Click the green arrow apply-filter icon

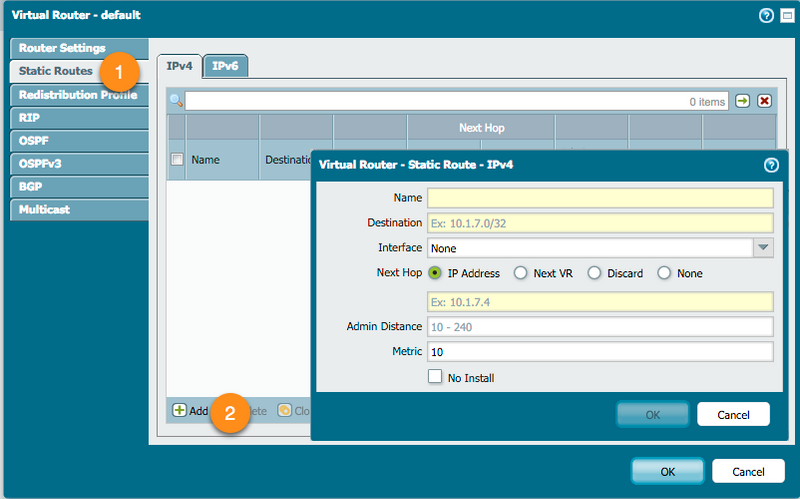click(743, 101)
